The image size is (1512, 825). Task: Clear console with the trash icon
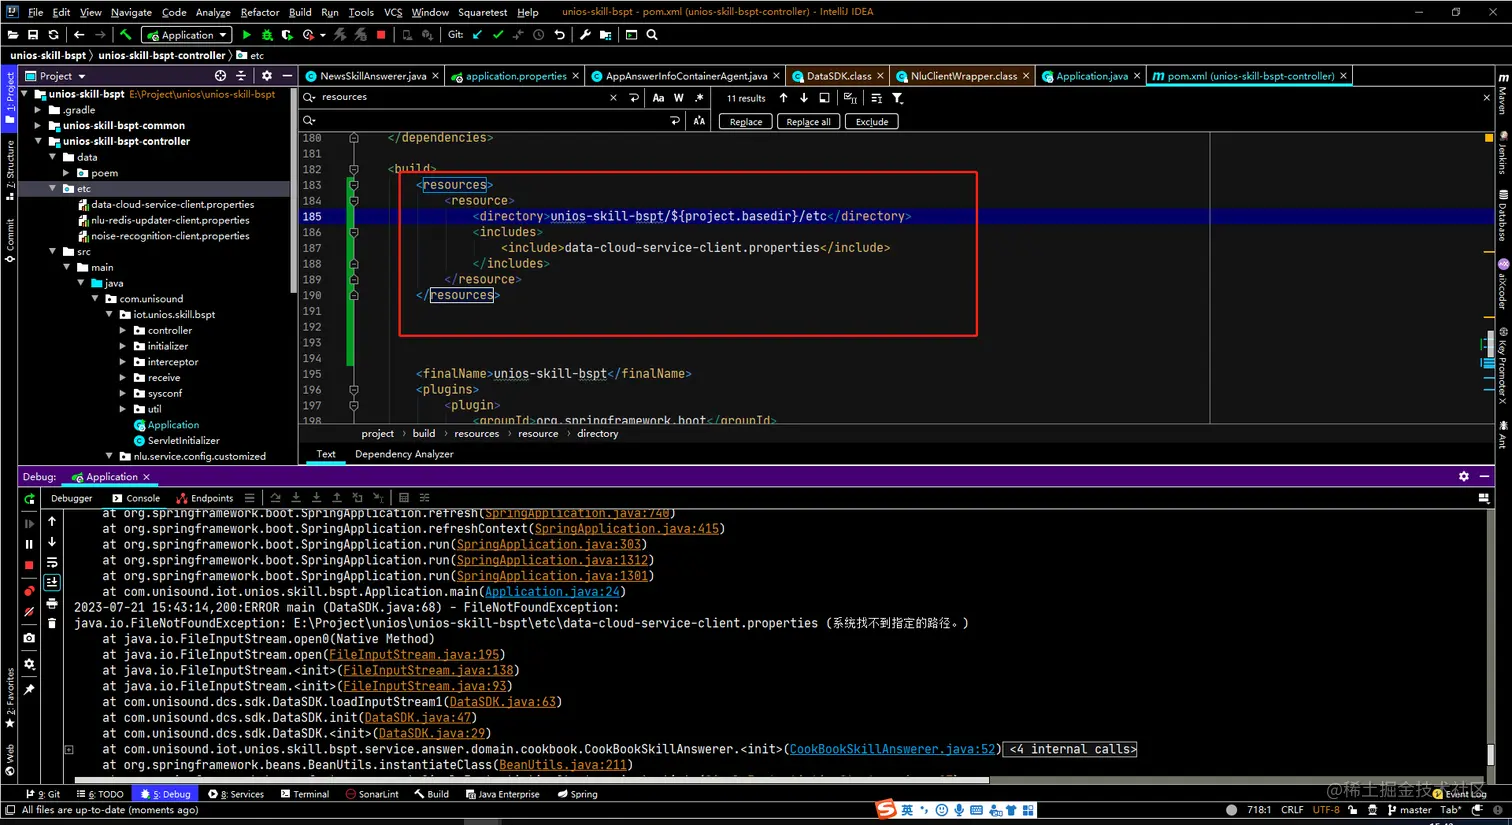click(x=52, y=623)
